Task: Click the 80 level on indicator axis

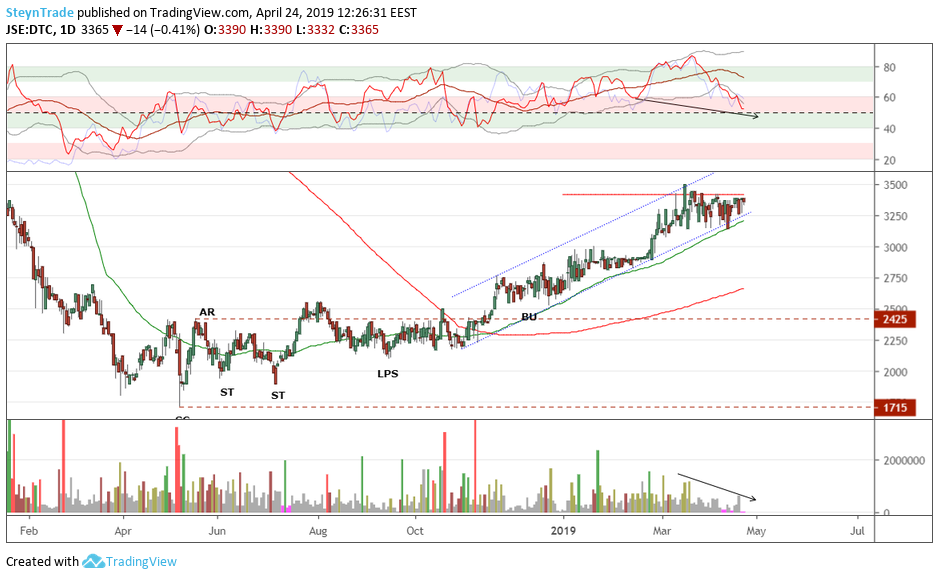Action: tap(889, 68)
